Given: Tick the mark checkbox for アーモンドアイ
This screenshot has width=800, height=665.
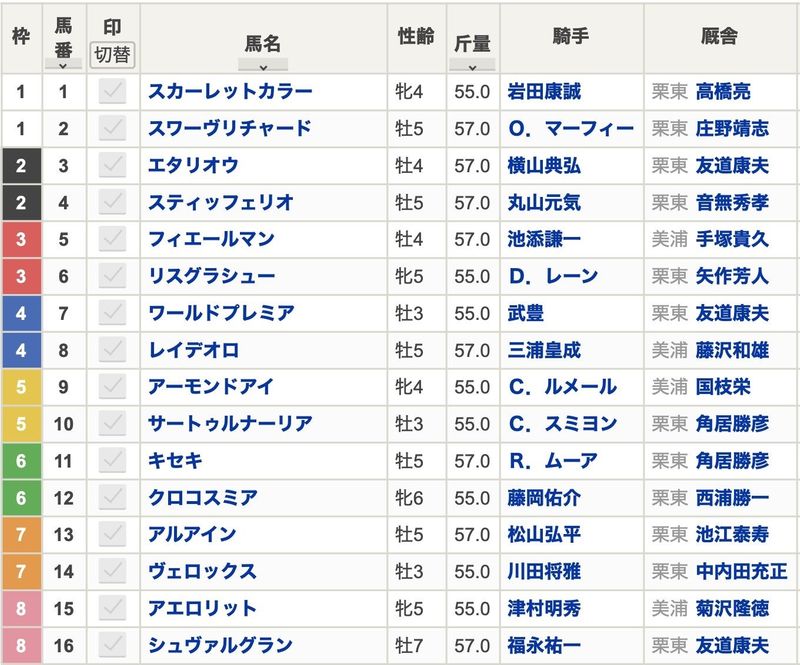Looking at the screenshot, I should (x=113, y=387).
